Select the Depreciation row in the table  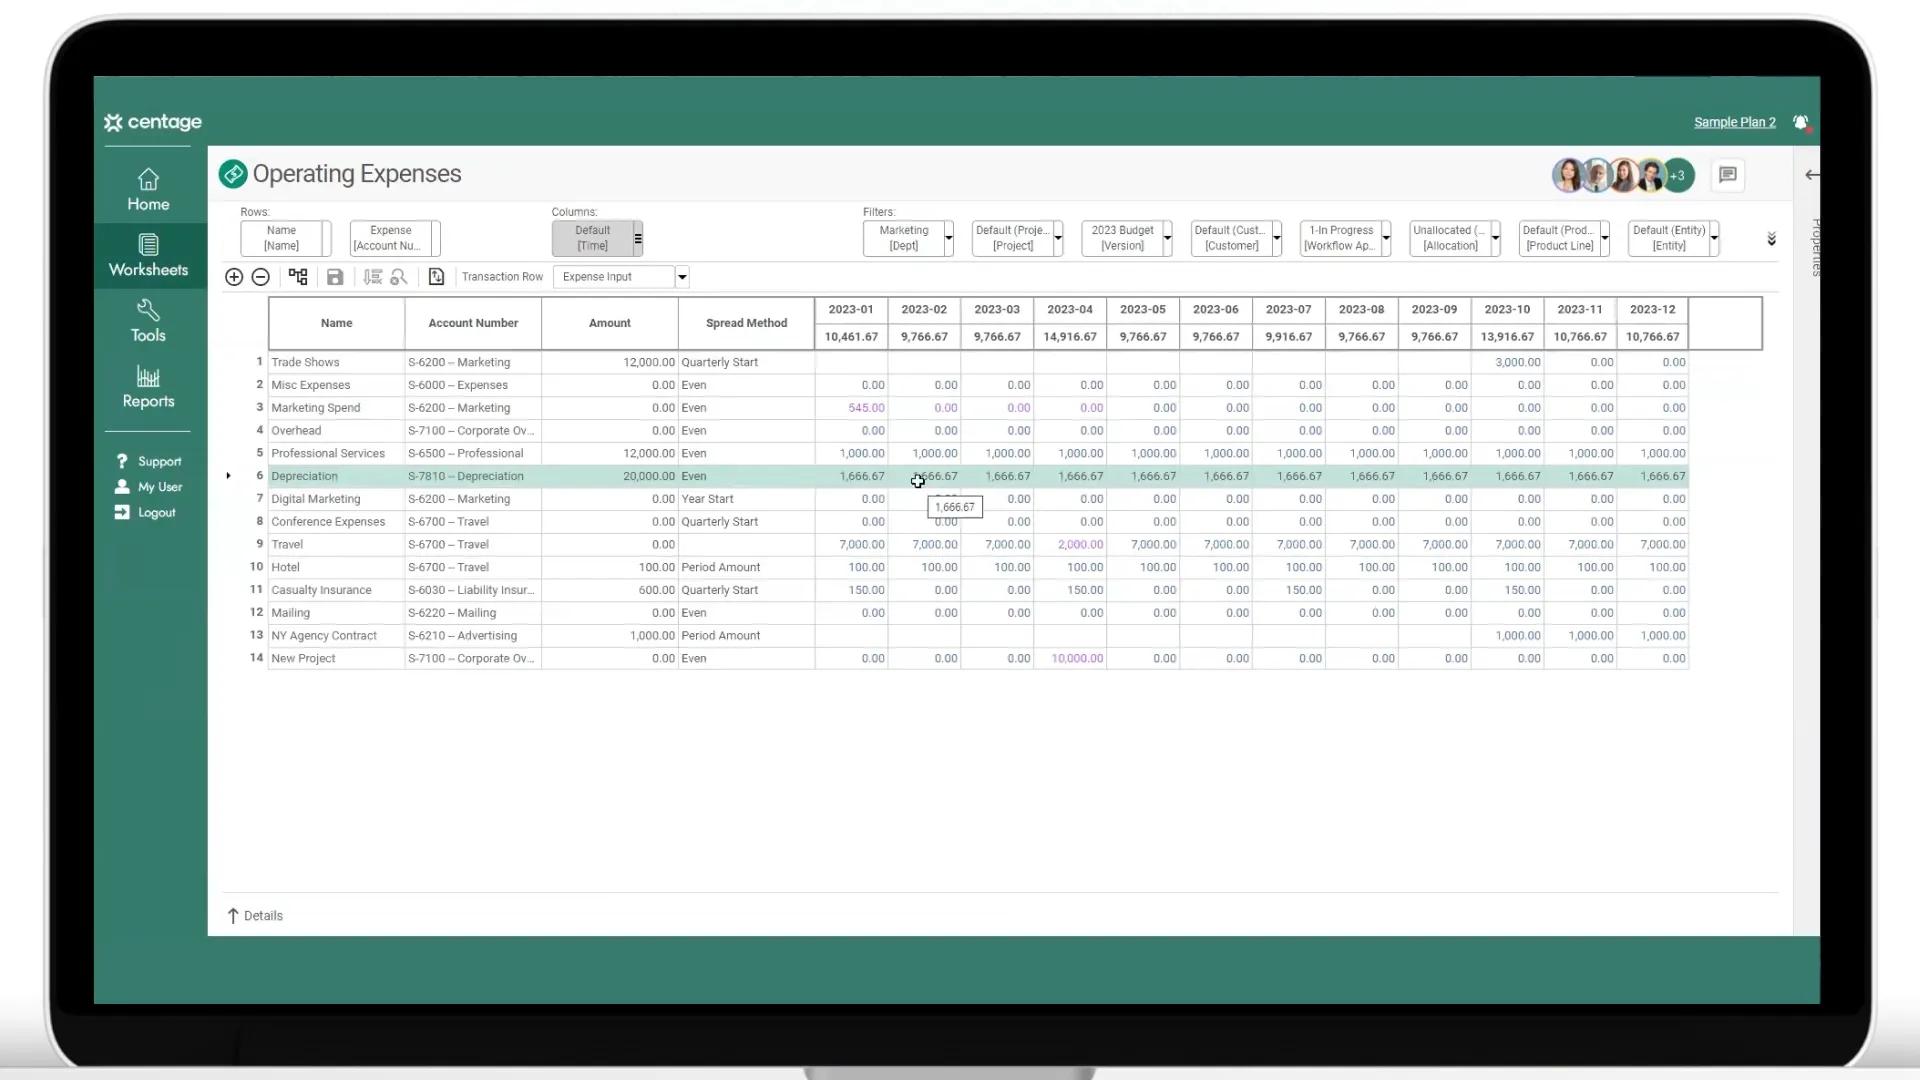click(x=306, y=476)
